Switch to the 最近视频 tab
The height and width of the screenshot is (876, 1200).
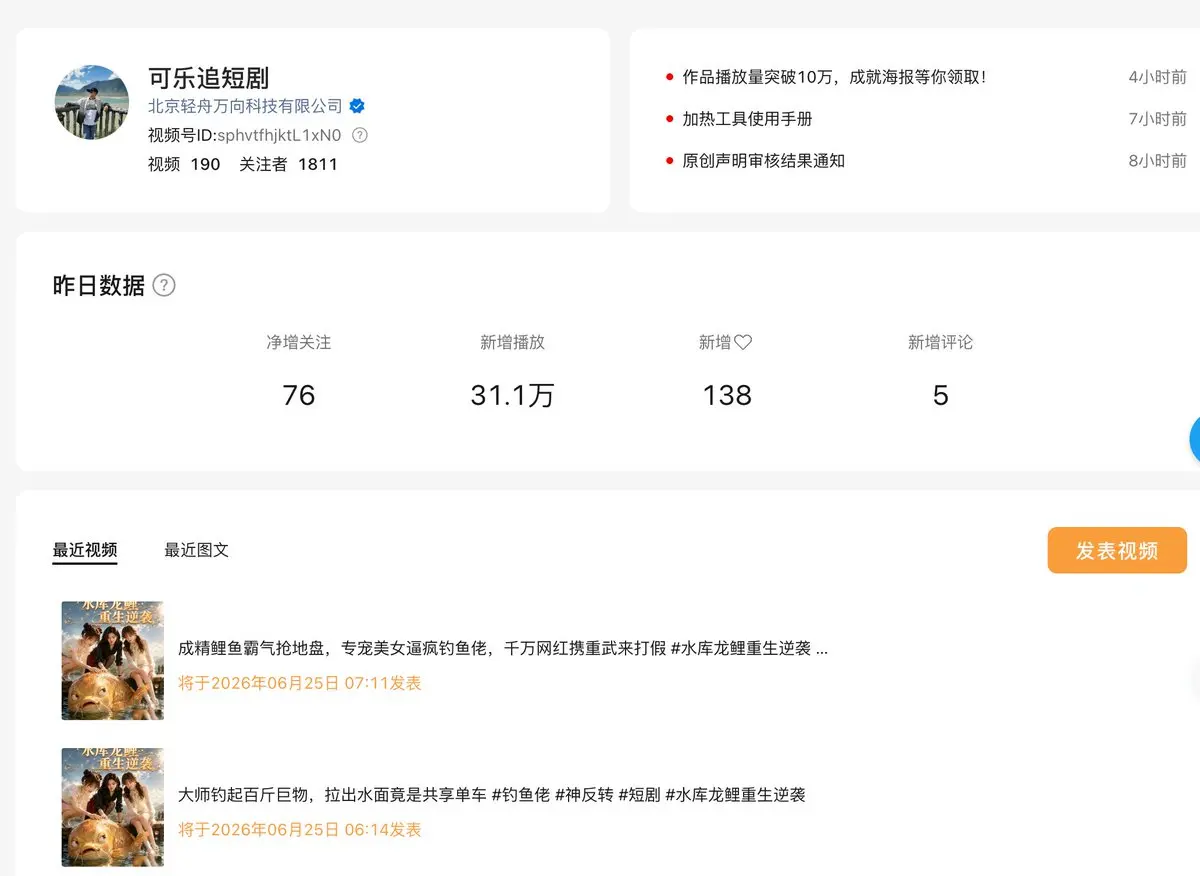[x=85, y=550]
